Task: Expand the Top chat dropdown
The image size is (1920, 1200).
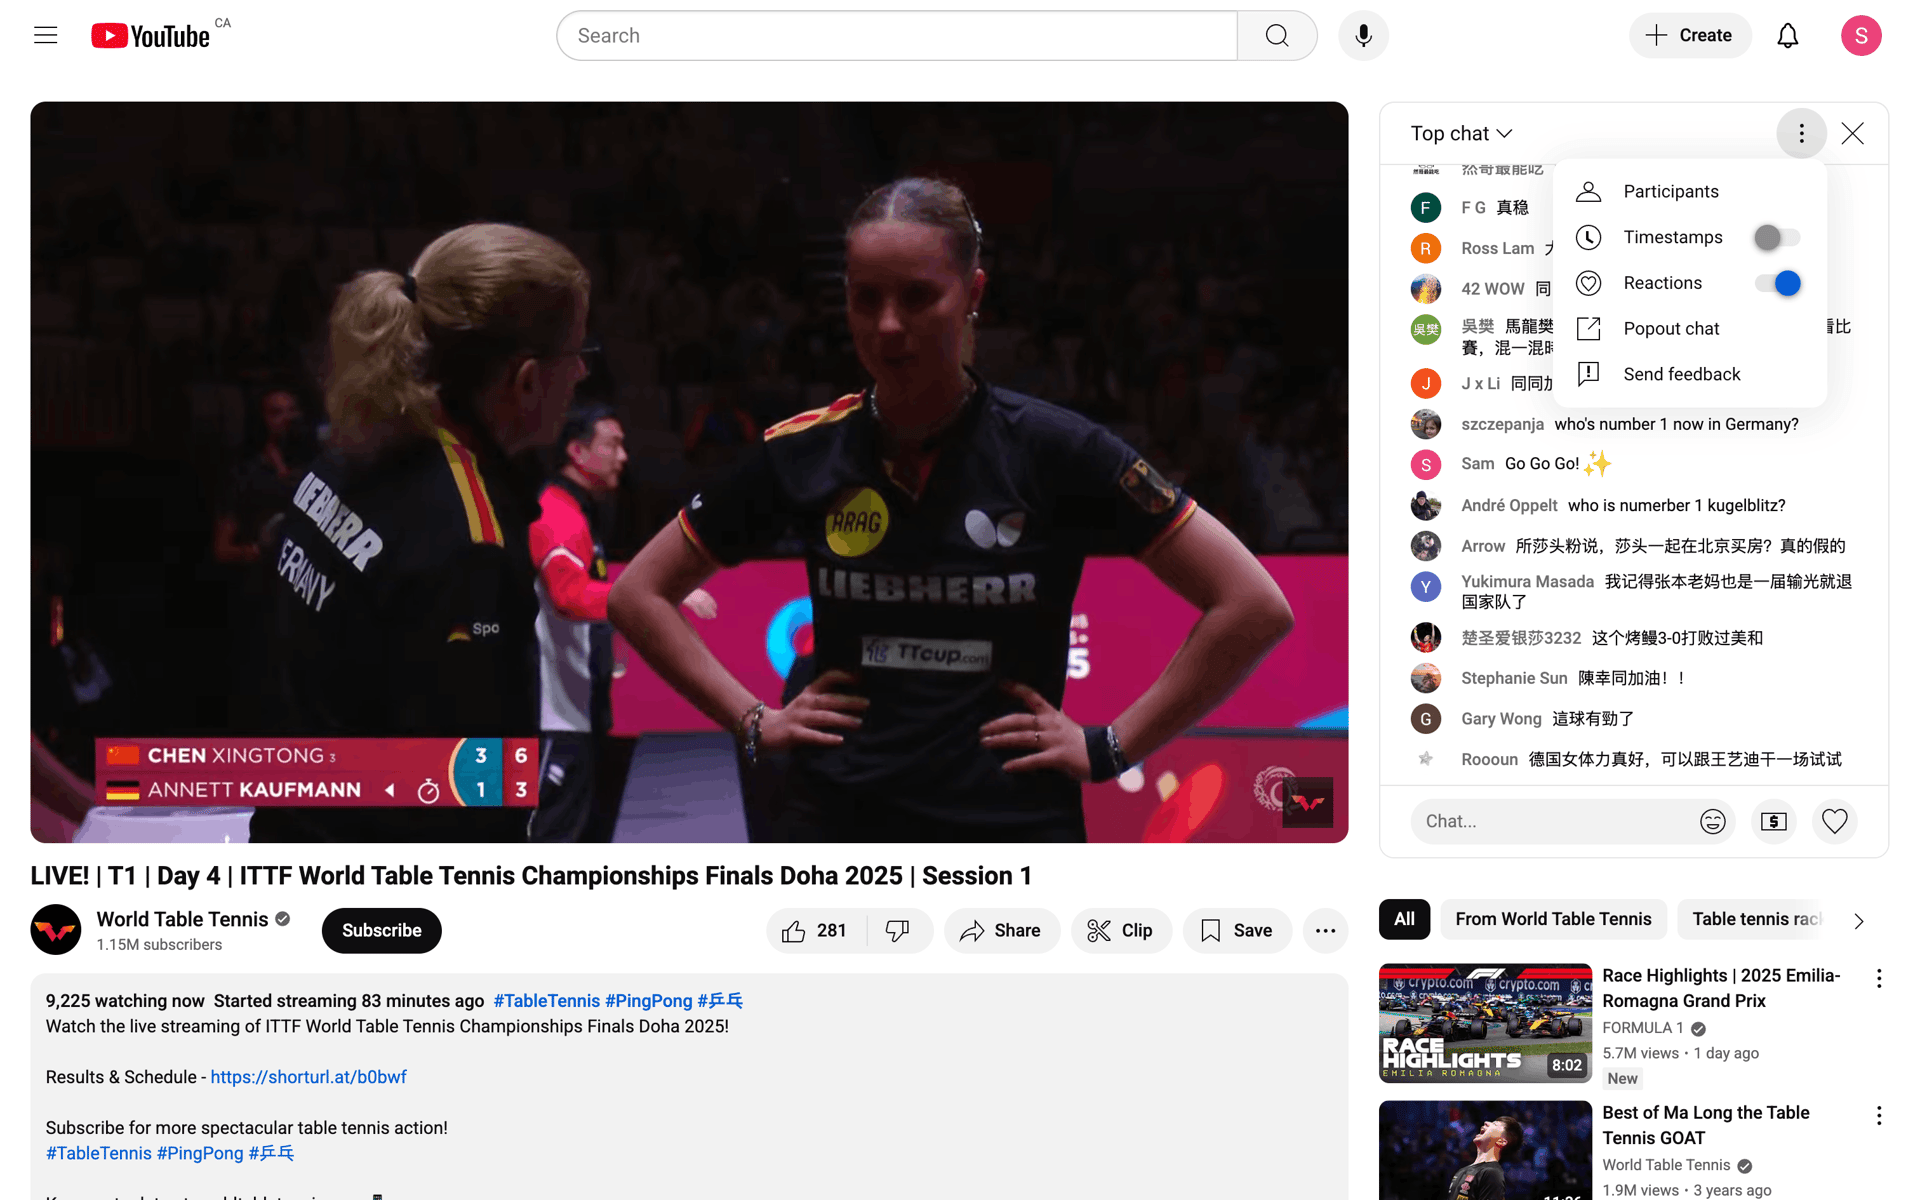Action: [x=1461, y=133]
